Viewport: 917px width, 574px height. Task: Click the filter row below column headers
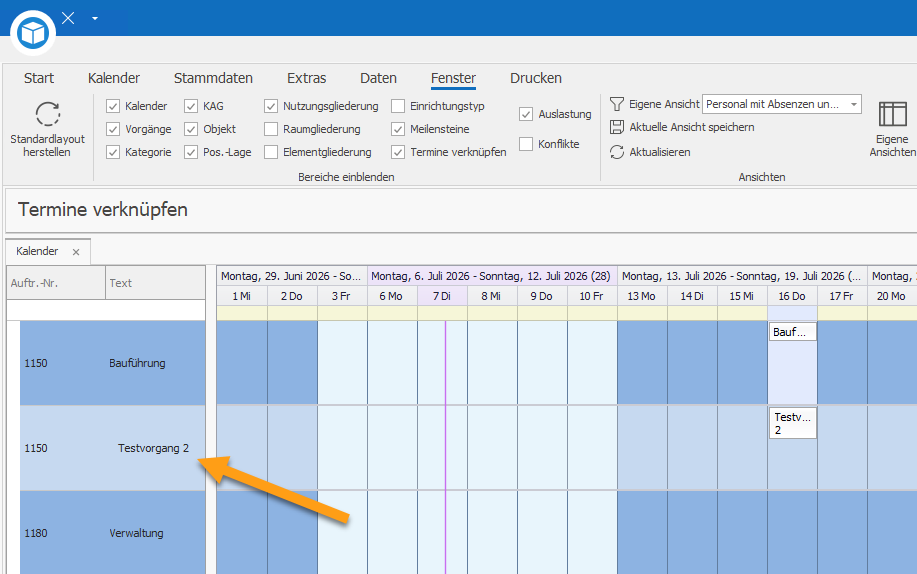pyautogui.click(x=106, y=310)
